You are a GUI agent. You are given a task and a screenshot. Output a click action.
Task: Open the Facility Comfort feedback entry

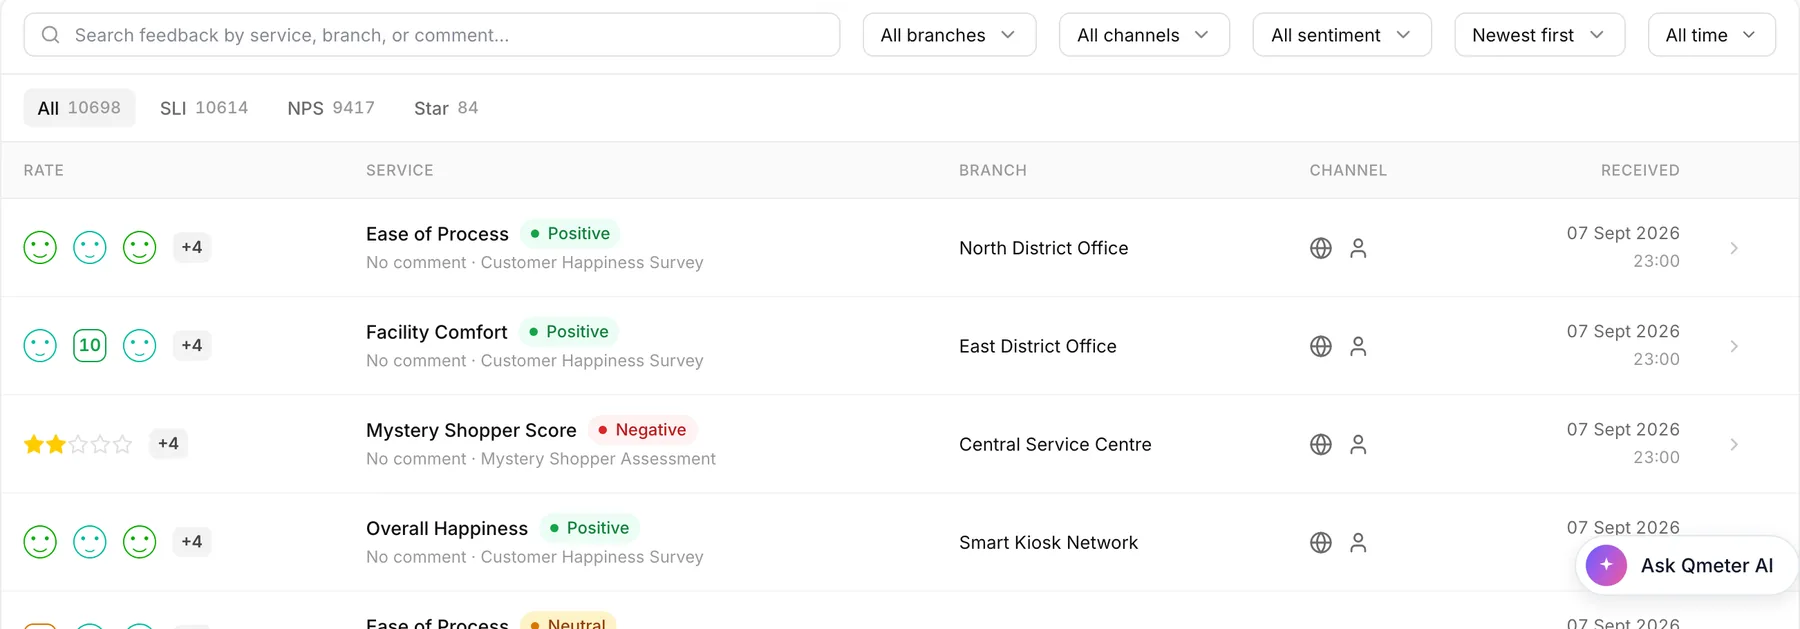(x=436, y=332)
